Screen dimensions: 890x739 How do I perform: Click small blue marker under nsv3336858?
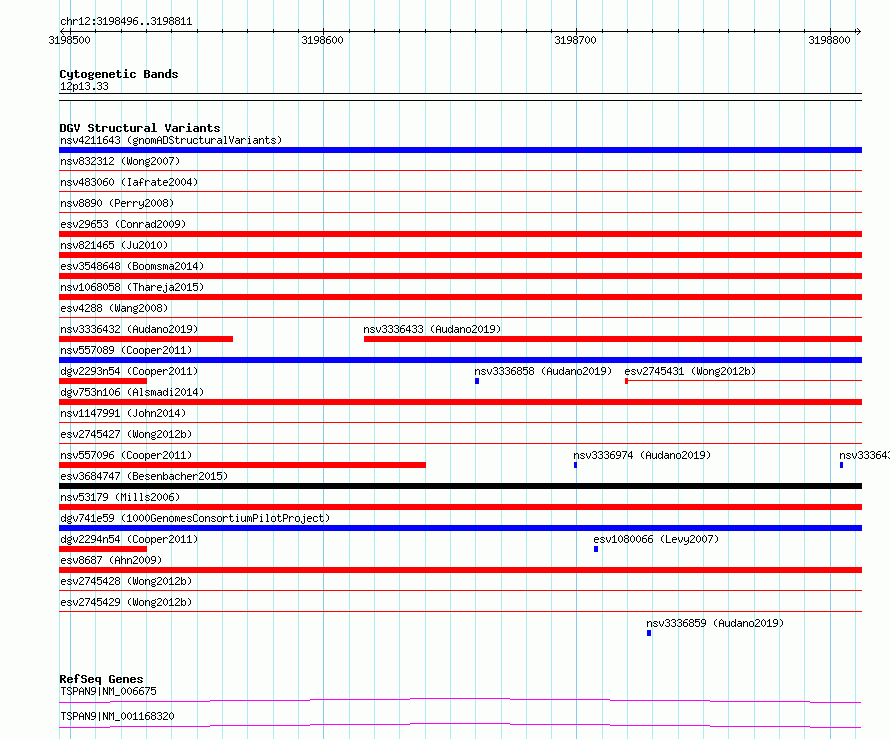(x=477, y=381)
